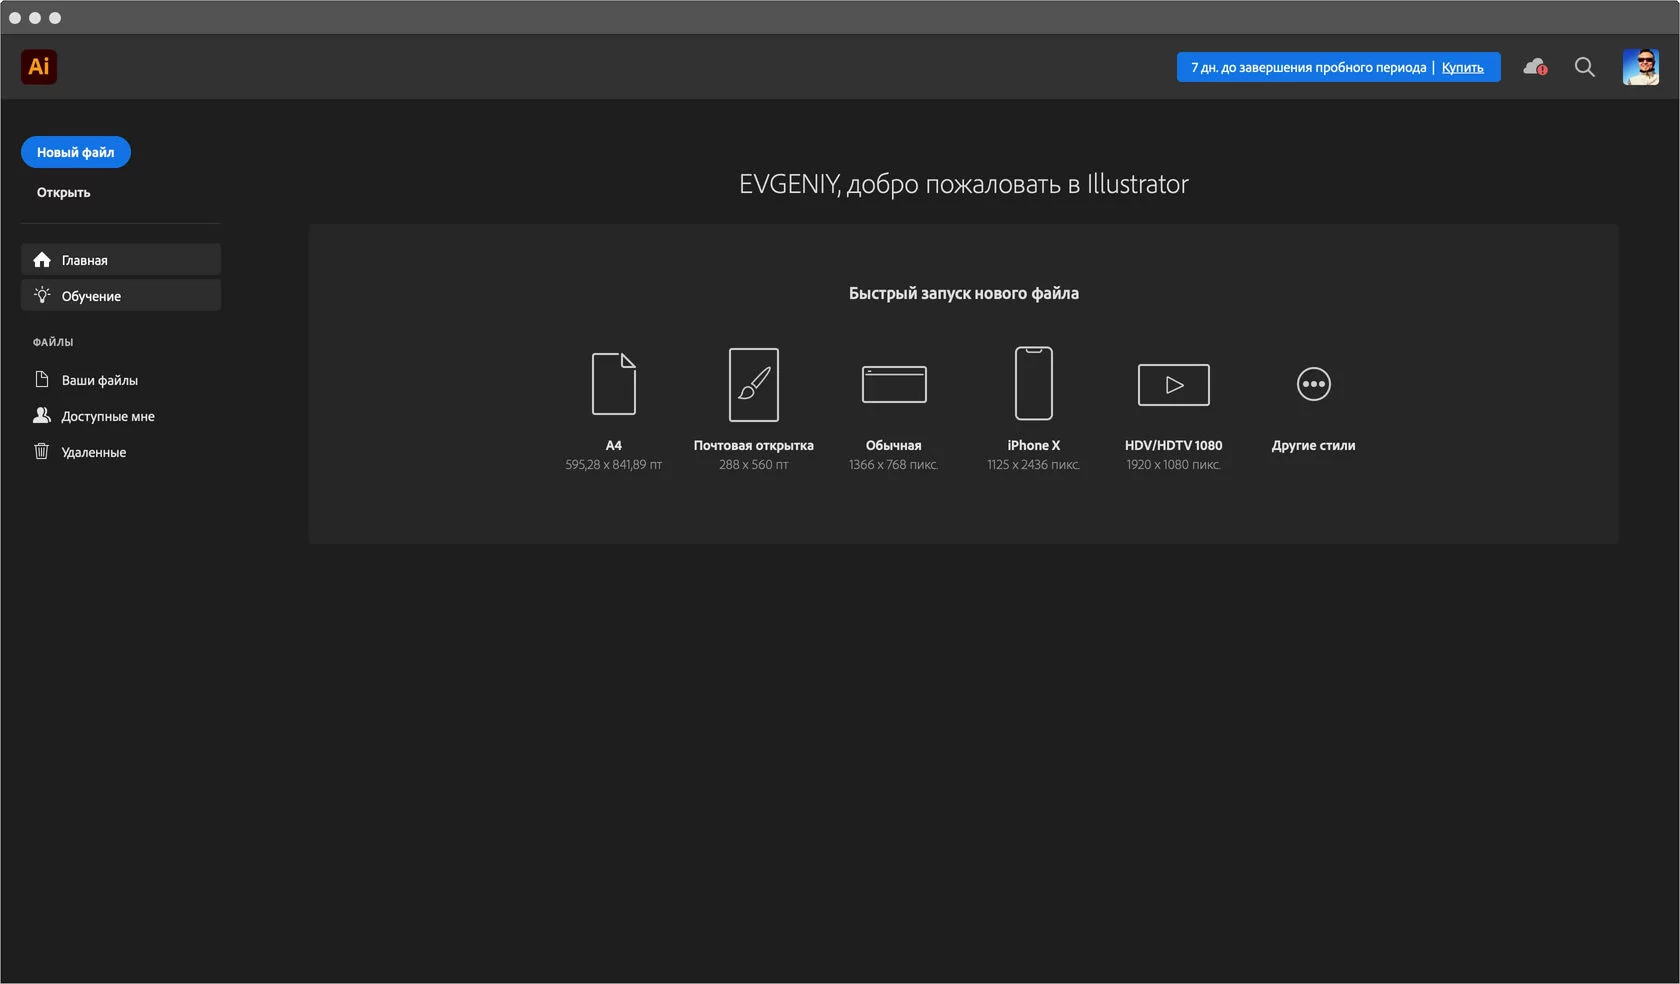The image size is (1680, 984).
Task: Click the welcome to Illustrator heading
Action: tap(964, 184)
